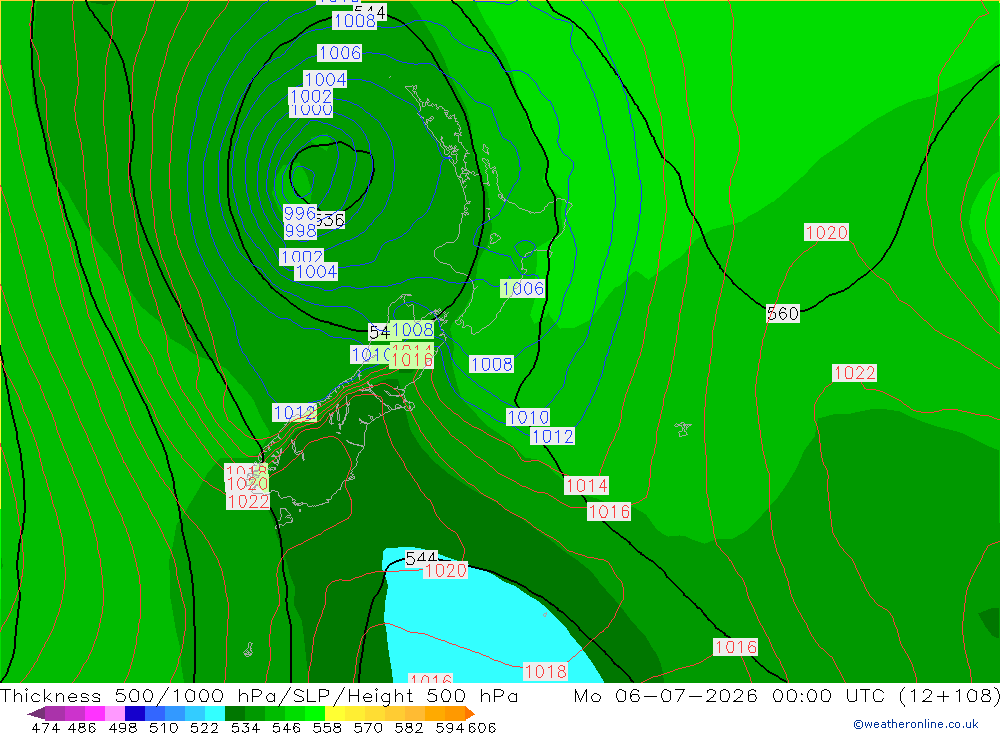Click legend value 606
The height and width of the screenshot is (733, 1000).
point(481,727)
